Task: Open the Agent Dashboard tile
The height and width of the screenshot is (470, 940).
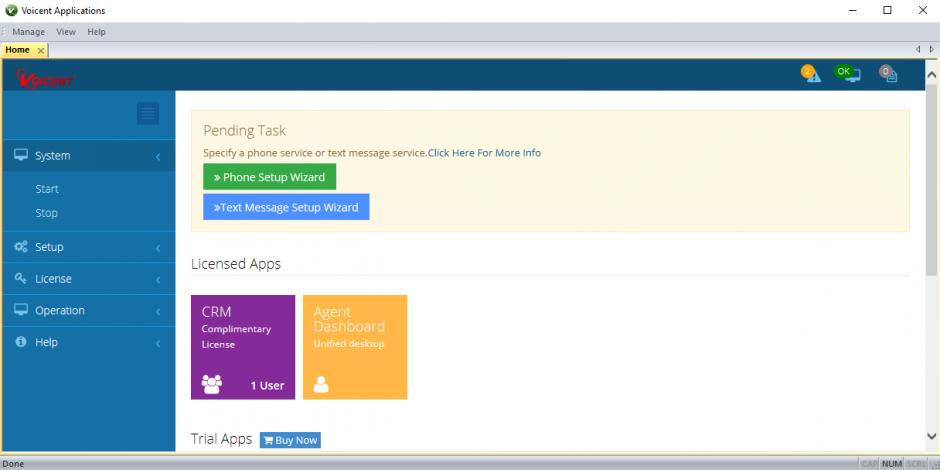Action: coord(355,347)
